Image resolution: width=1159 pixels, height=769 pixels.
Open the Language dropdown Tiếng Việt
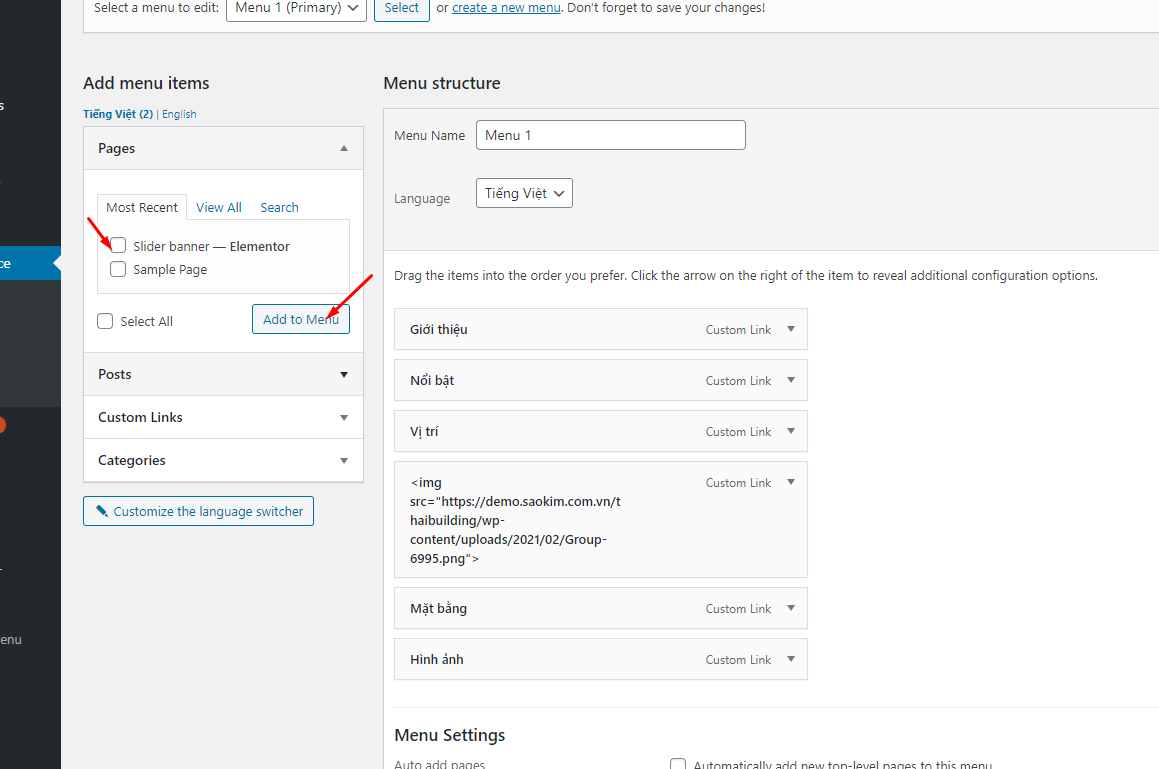point(524,193)
